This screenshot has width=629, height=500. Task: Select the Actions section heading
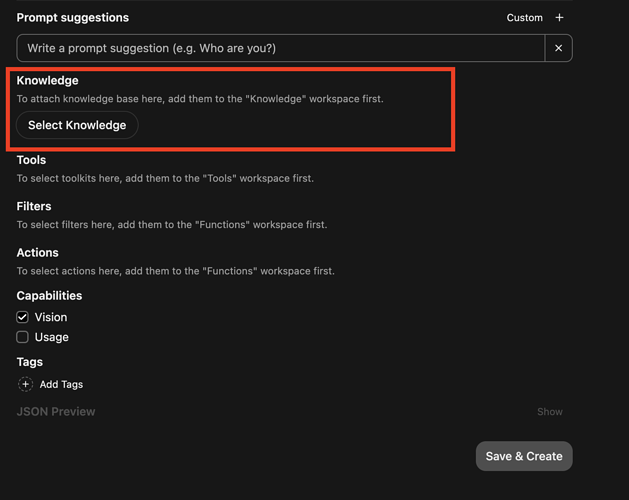[x=37, y=253]
